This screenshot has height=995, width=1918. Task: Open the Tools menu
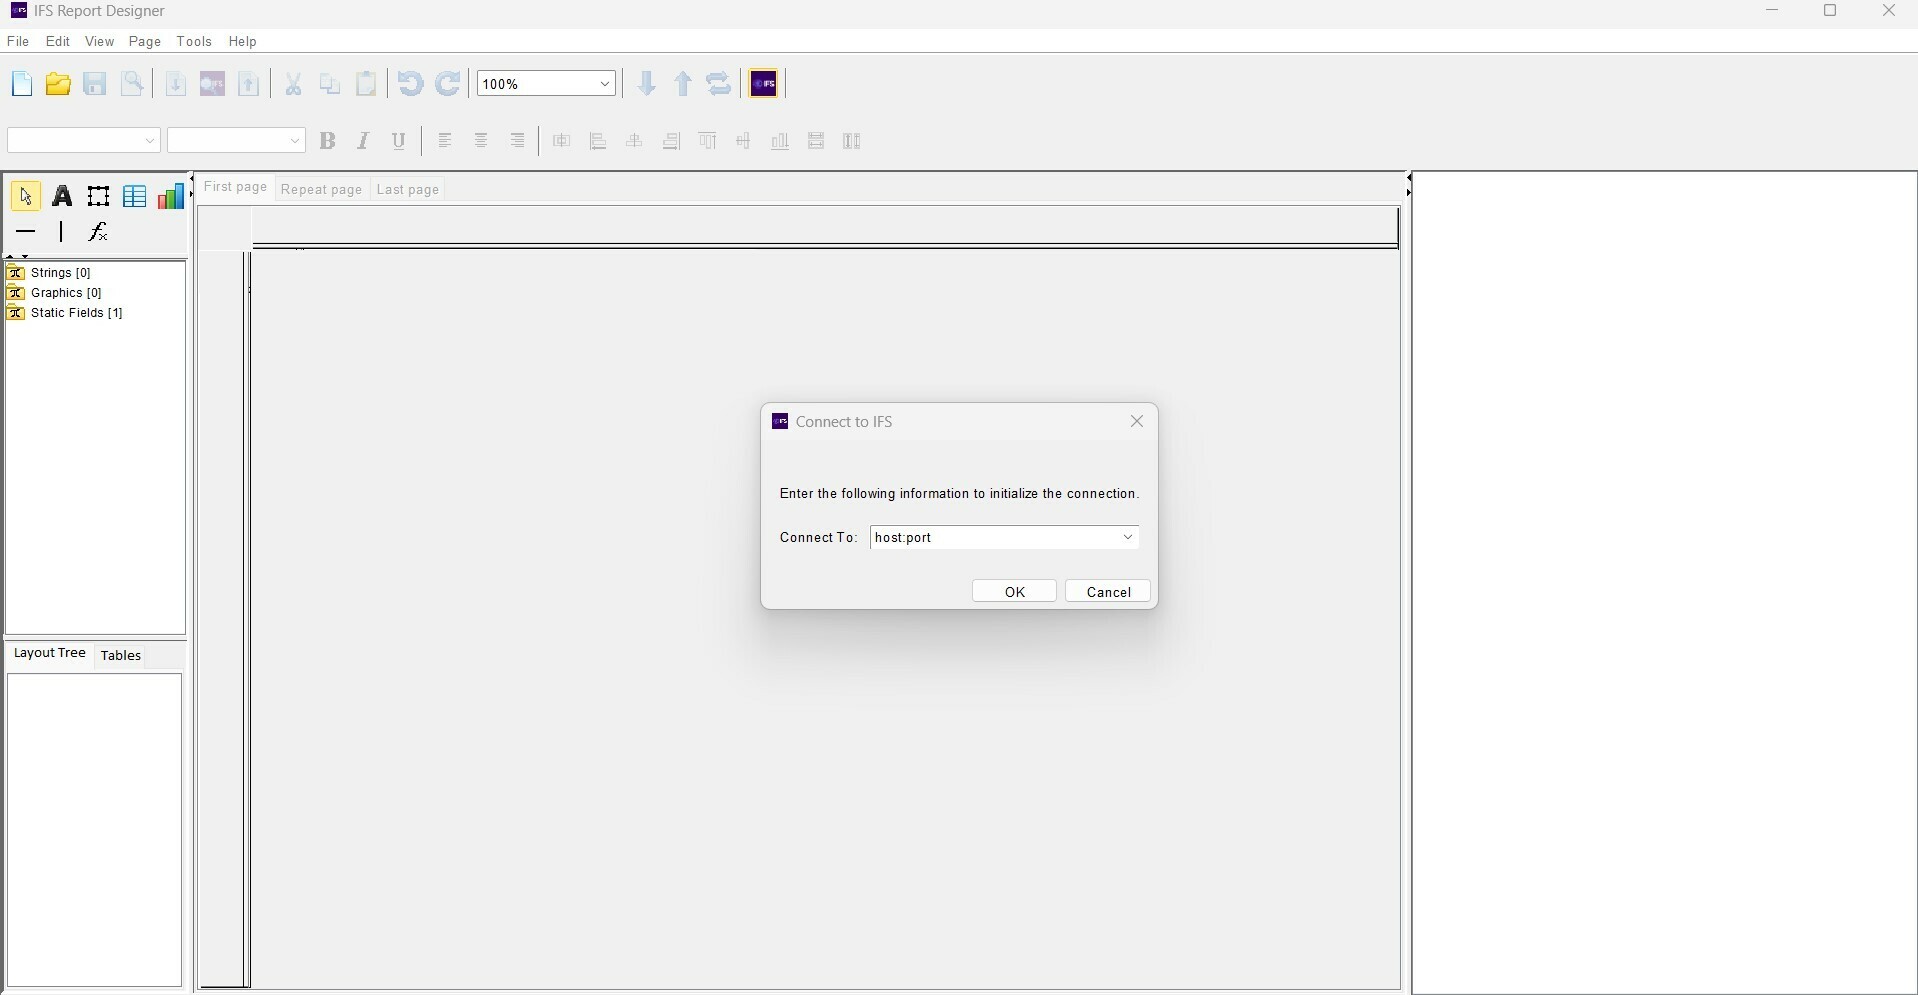(194, 42)
